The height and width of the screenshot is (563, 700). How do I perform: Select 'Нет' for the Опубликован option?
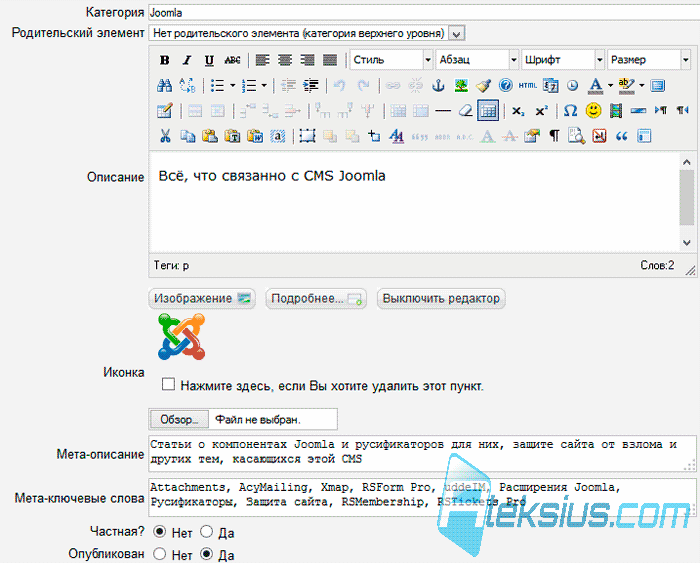(159, 554)
